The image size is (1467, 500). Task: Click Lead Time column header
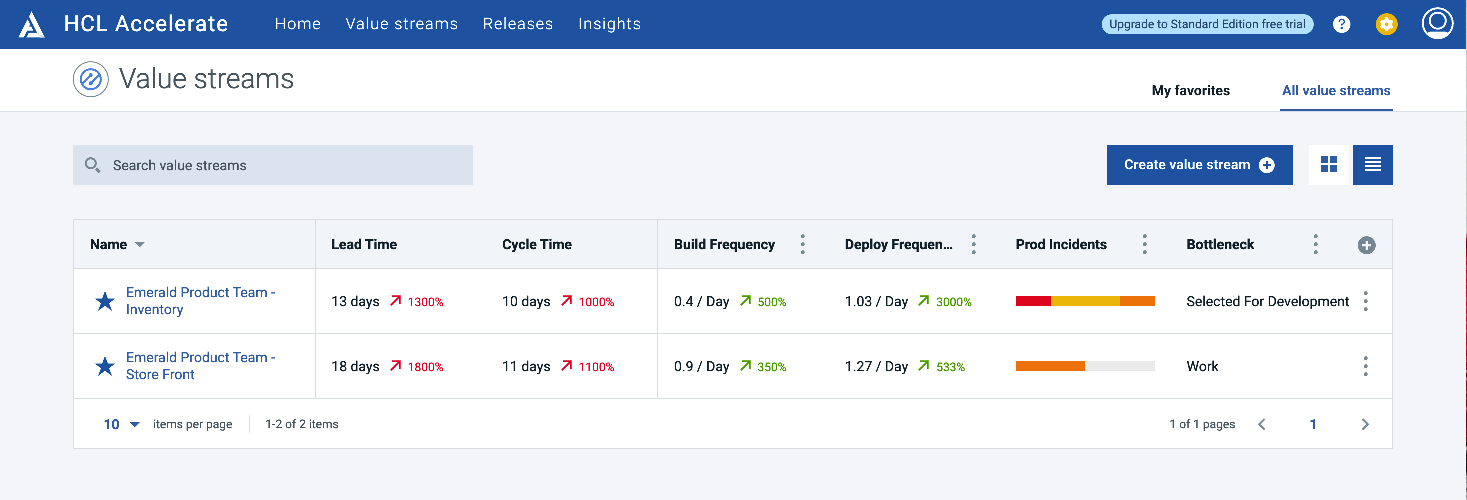364,244
